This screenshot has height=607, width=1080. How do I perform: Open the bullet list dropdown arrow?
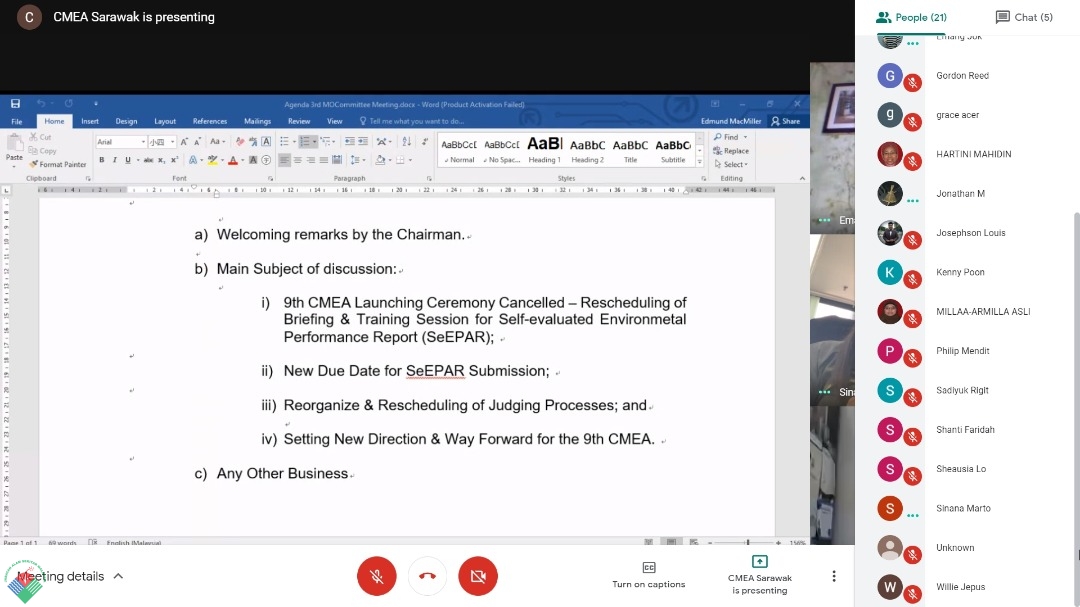point(294,142)
